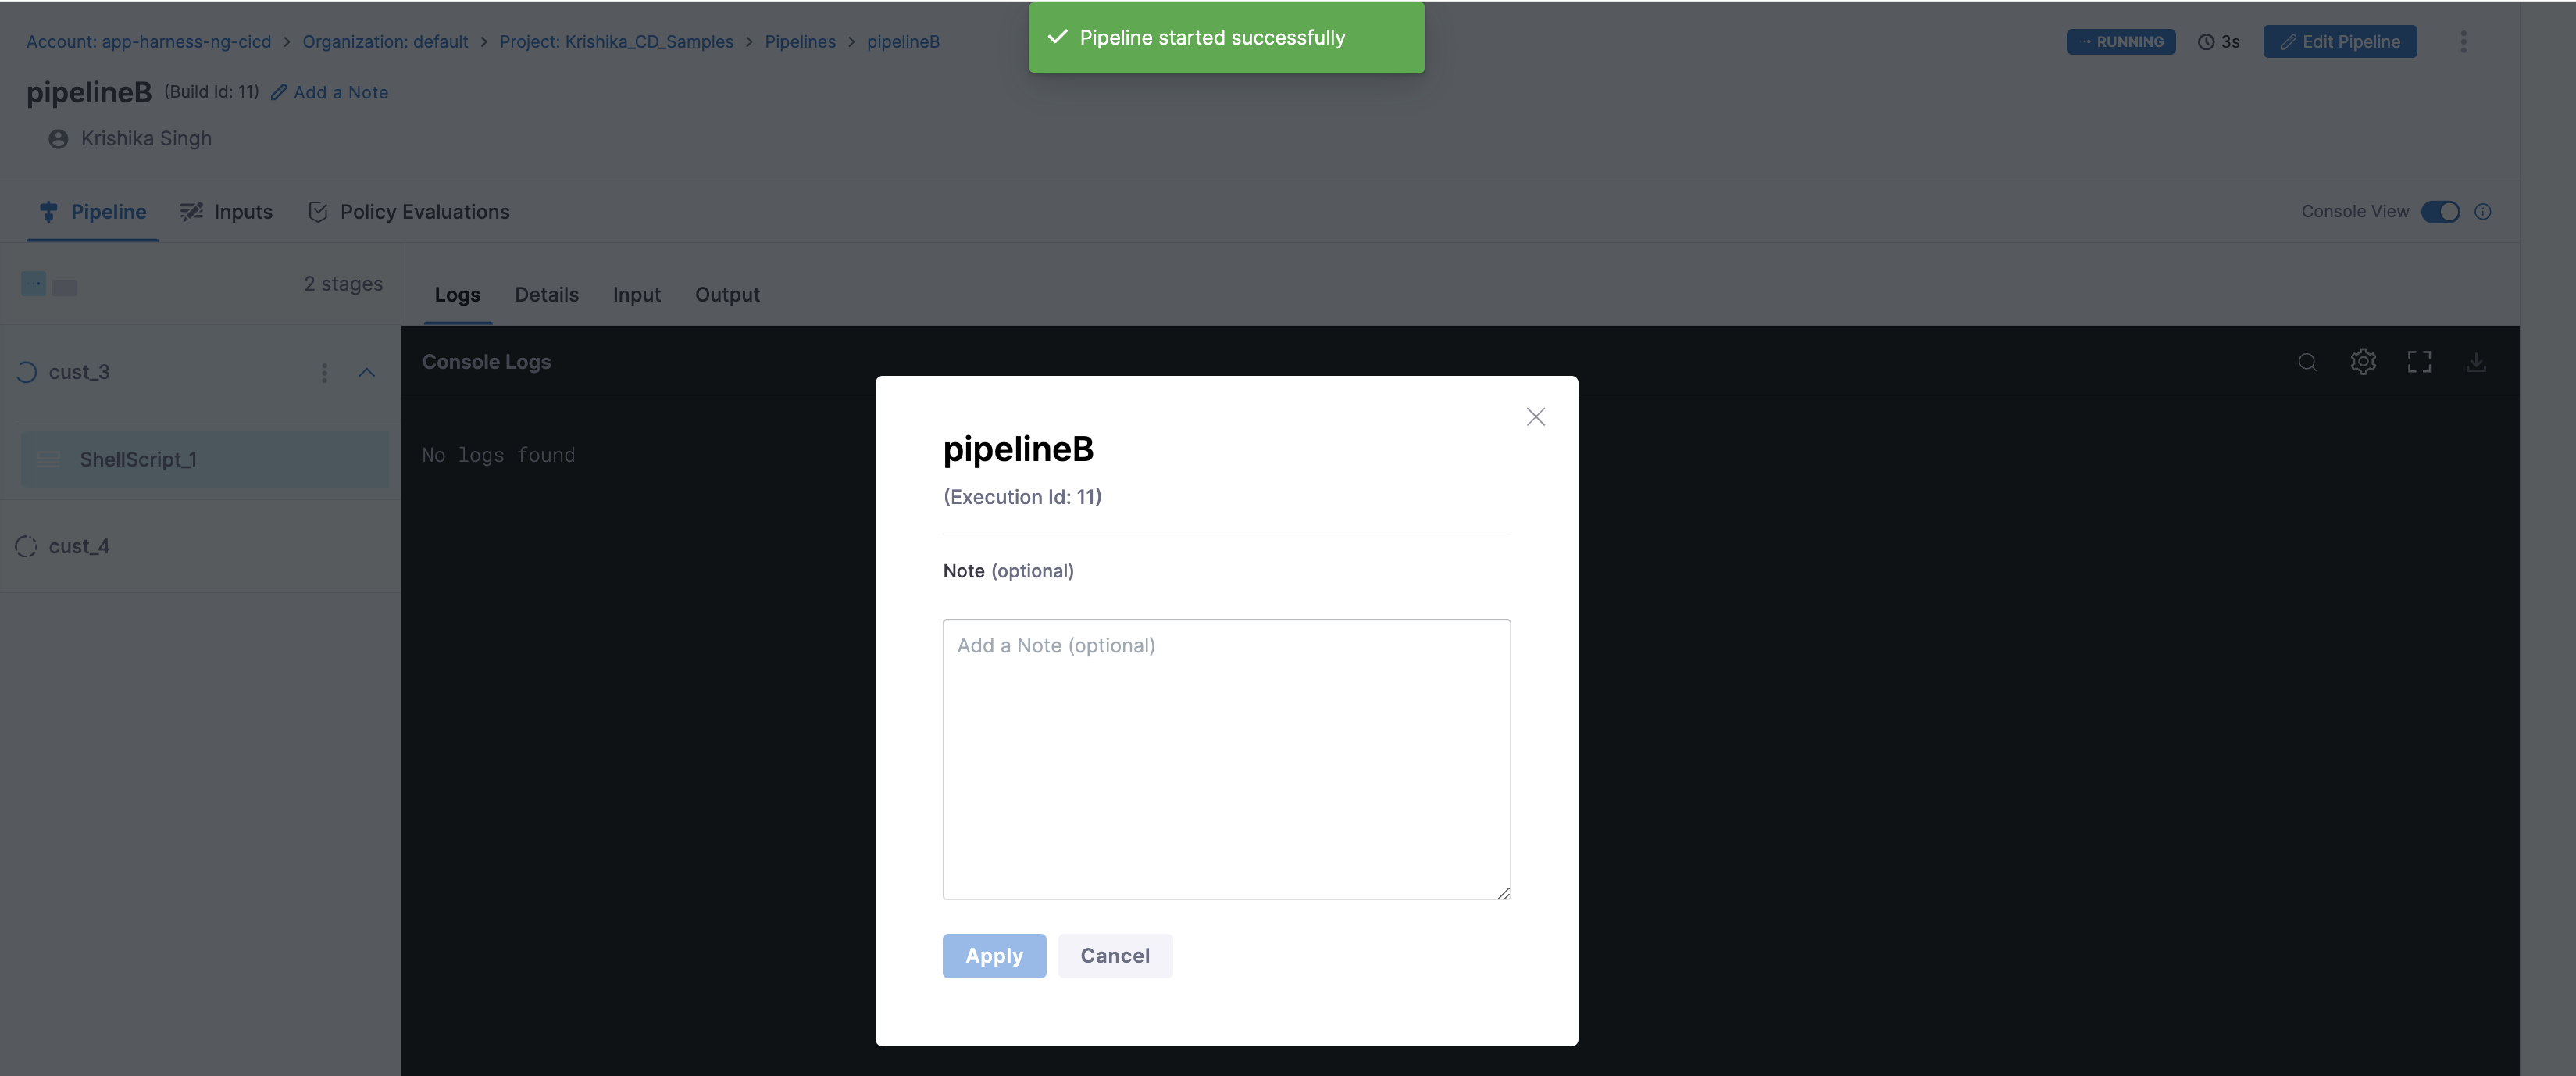Close the pipelineB note dialog
Screen dimensions: 2576x1076
click(x=1536, y=417)
